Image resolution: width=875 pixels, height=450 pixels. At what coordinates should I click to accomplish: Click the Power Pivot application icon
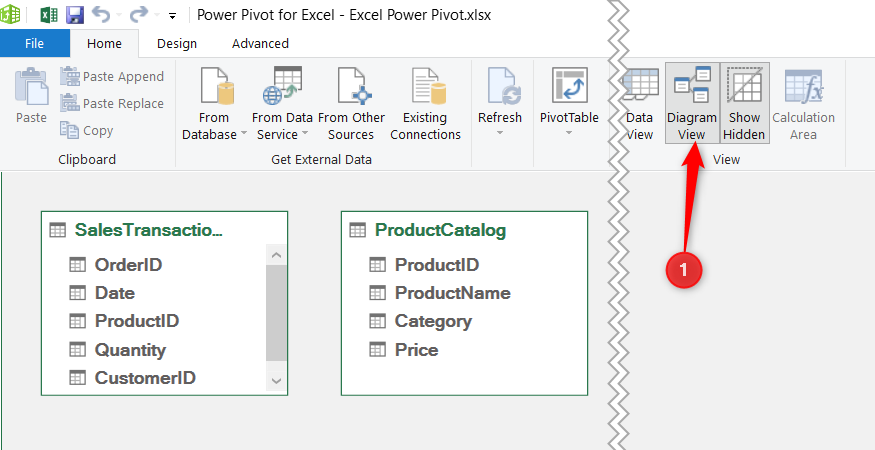tap(10, 15)
